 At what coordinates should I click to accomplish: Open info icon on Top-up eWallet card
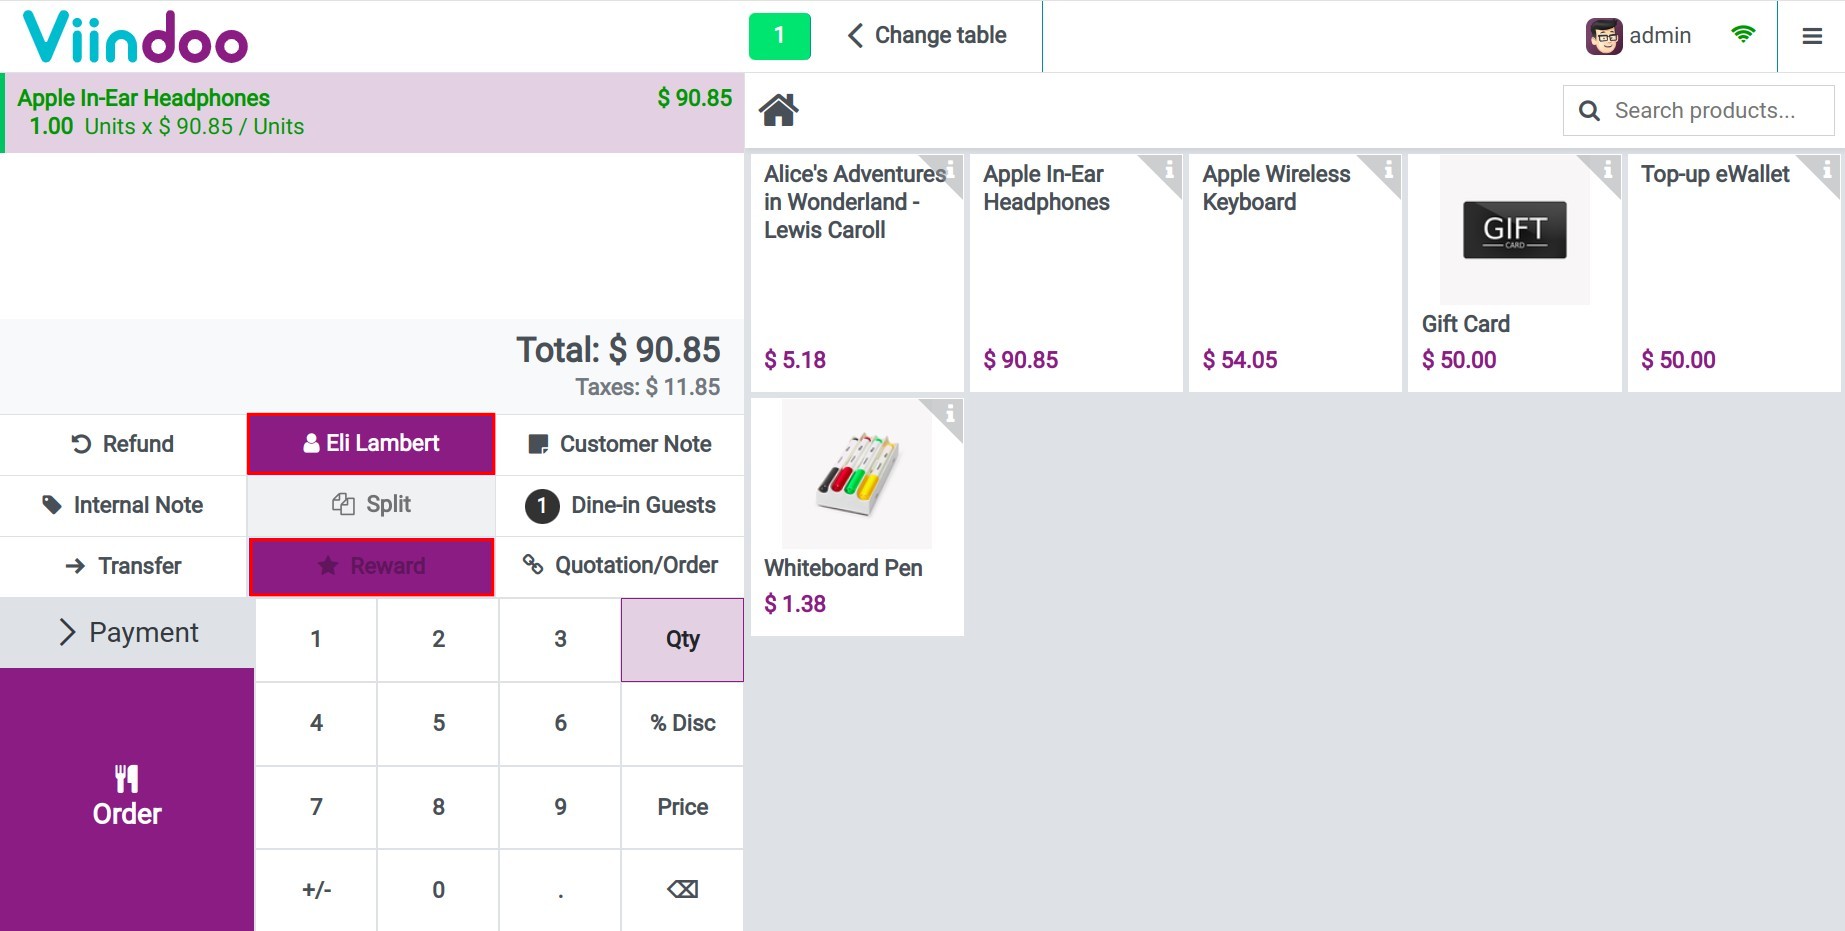[x=1827, y=169]
